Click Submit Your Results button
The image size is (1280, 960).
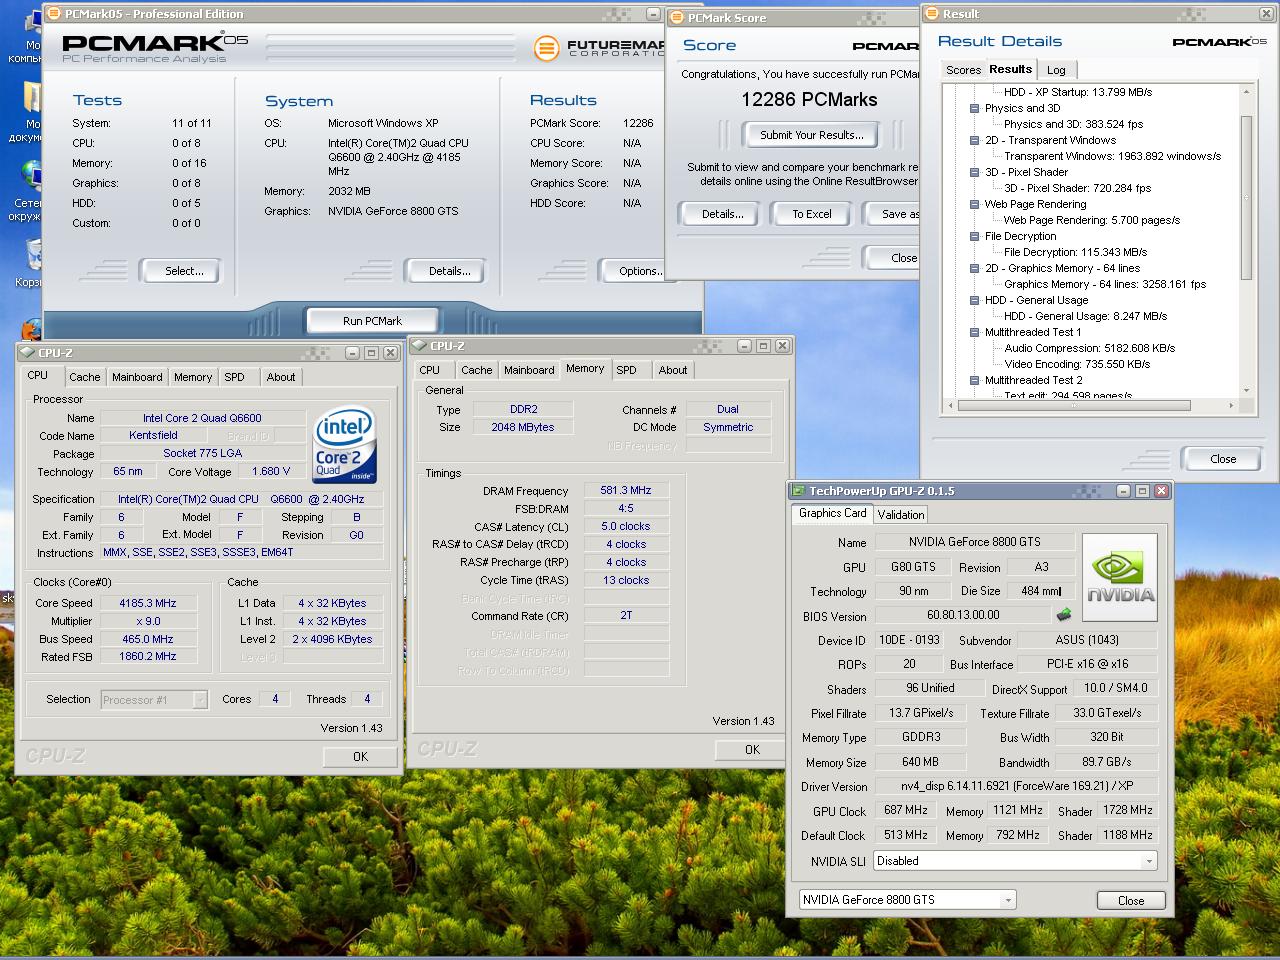coord(811,135)
